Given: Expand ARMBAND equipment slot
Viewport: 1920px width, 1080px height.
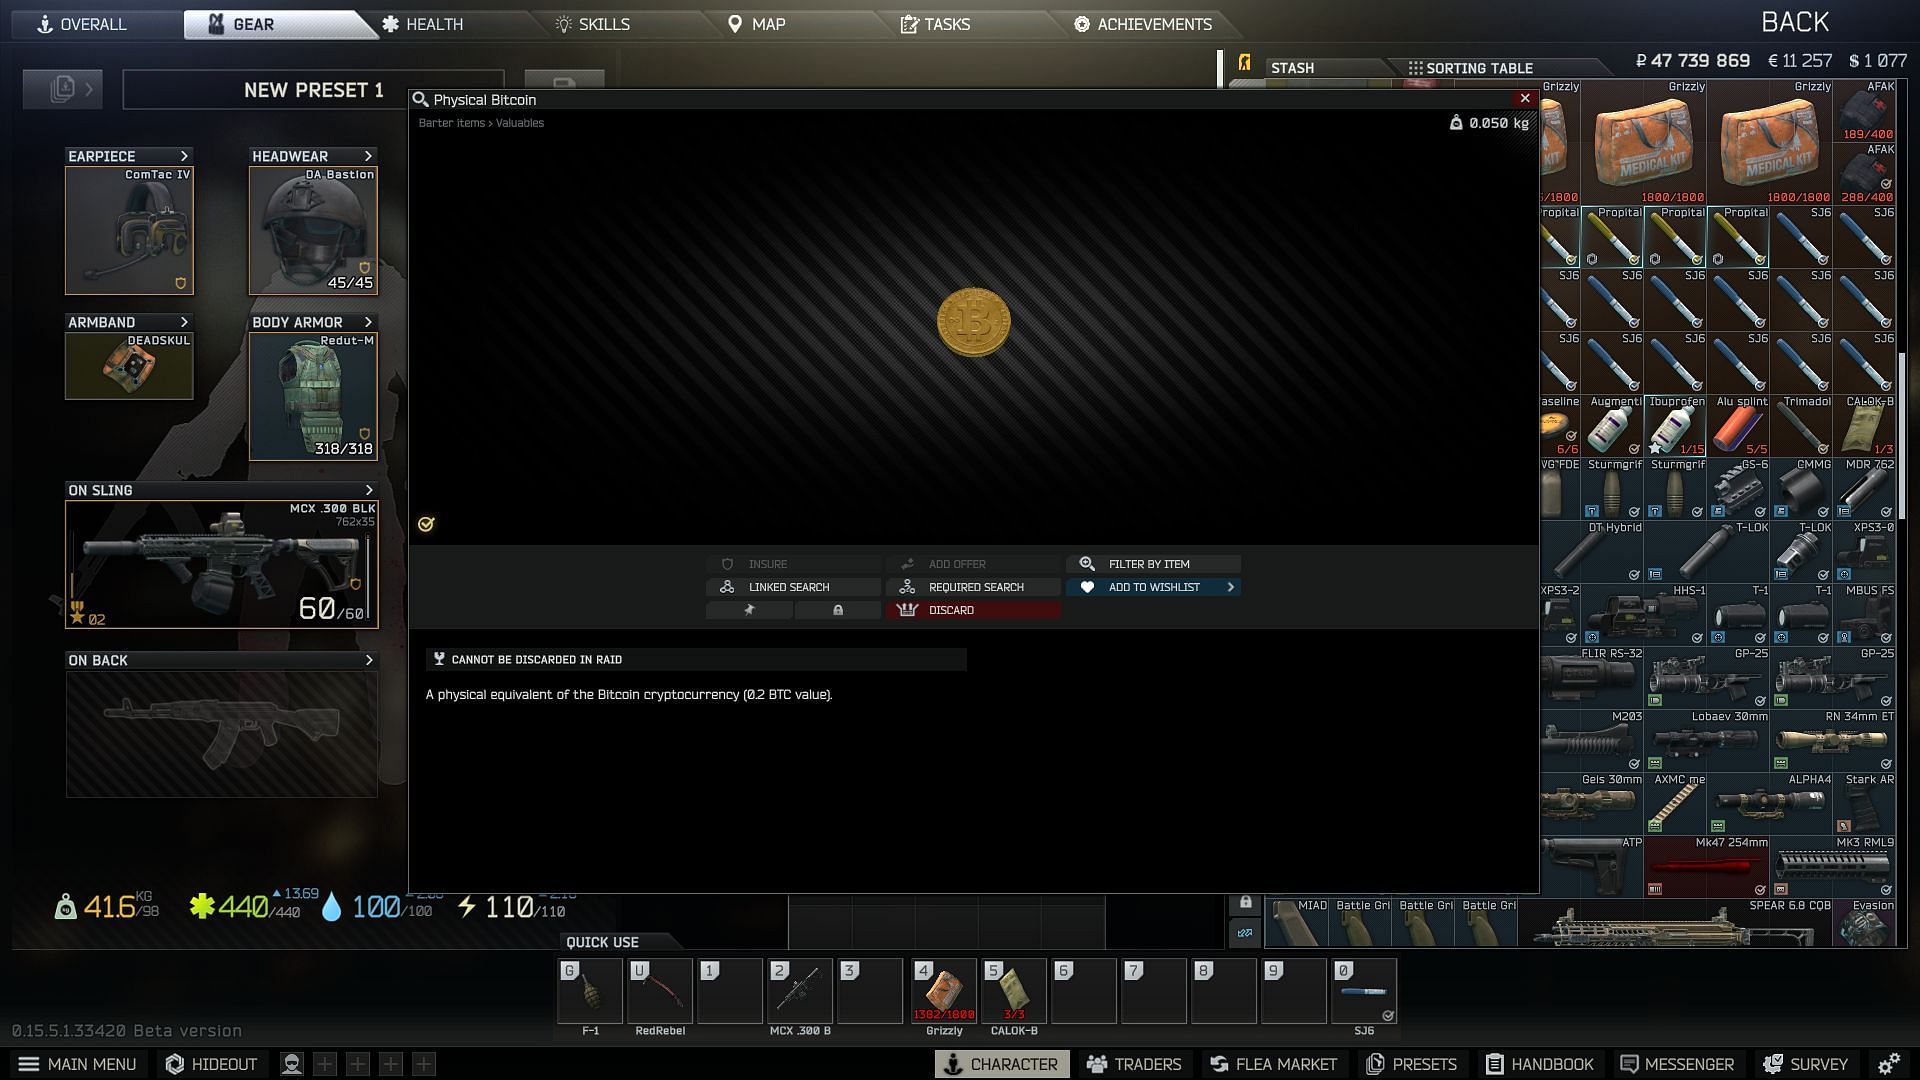Looking at the screenshot, I should point(183,320).
